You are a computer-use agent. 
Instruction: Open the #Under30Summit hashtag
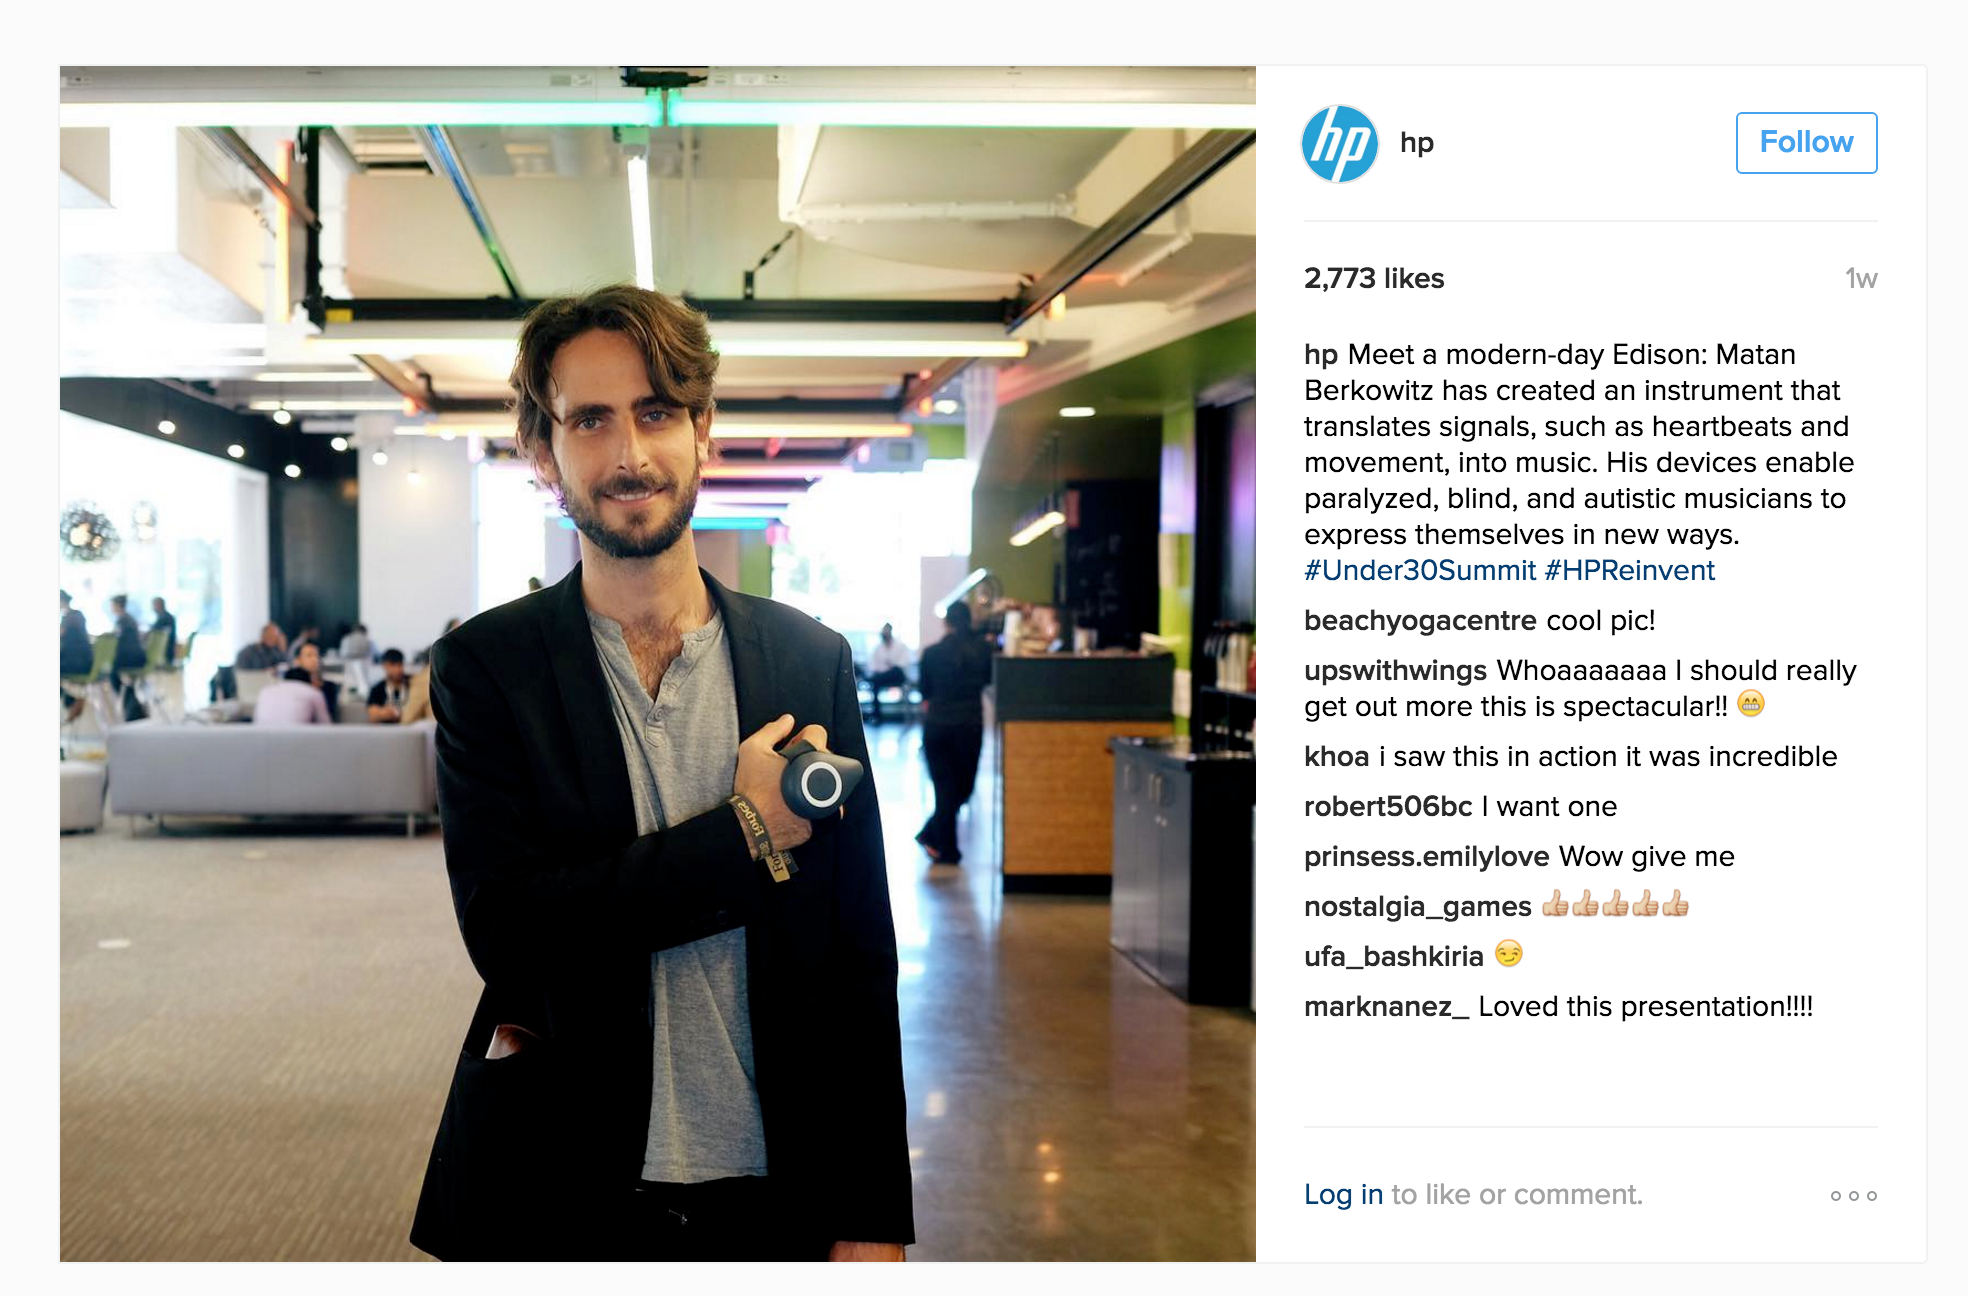click(x=1420, y=570)
